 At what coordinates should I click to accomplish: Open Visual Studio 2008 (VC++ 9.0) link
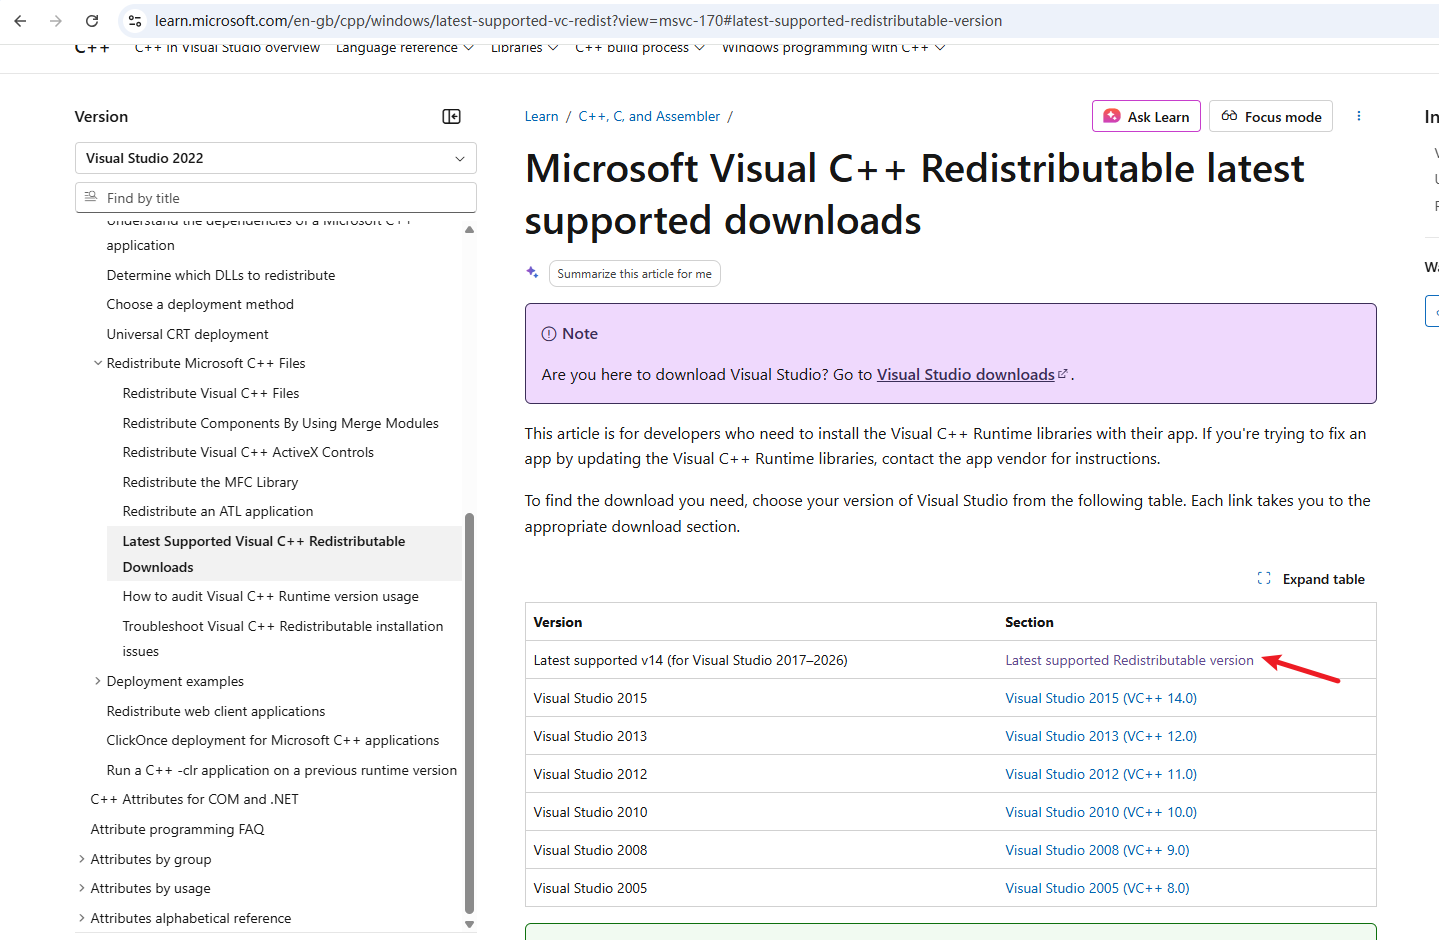click(1097, 850)
